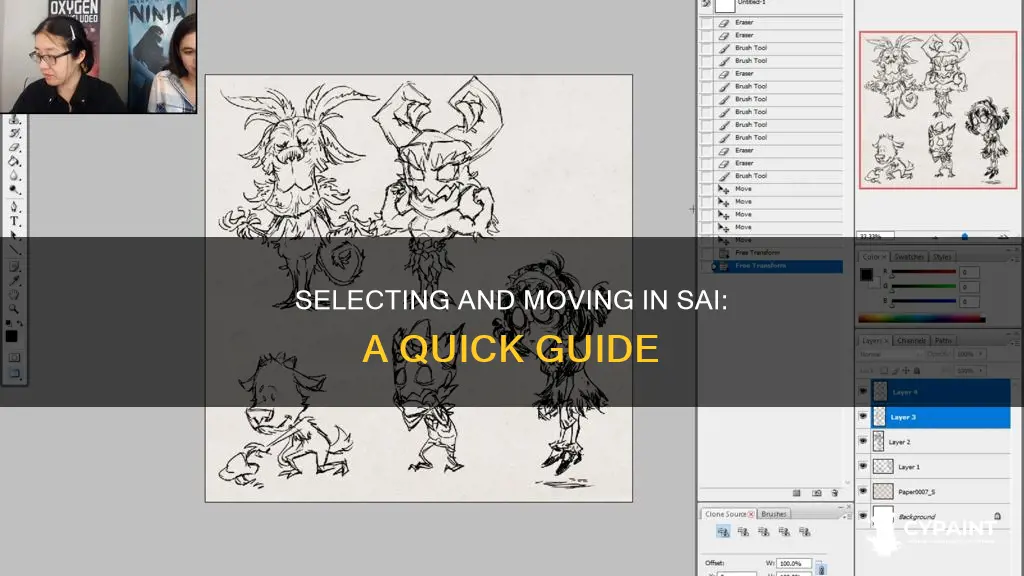Image resolution: width=1024 pixels, height=576 pixels.
Task: Select the Paint Bucket tool
Action: coord(15,161)
